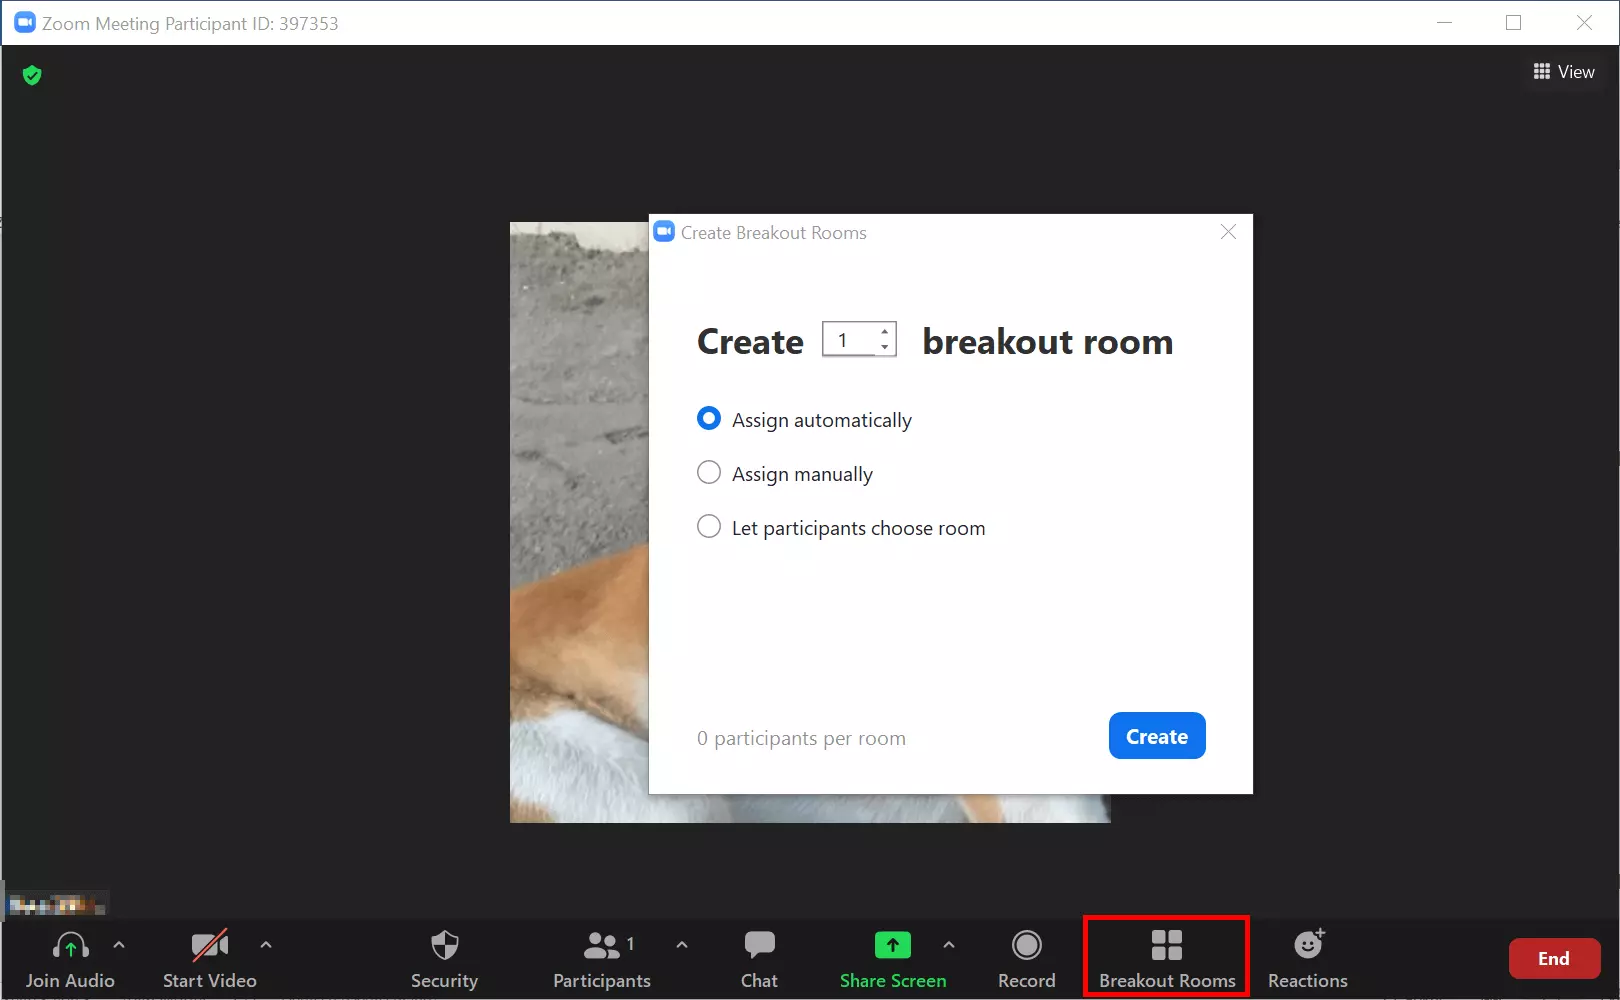The image size is (1620, 1000).
Task: Close the Create Breakout Rooms dialog
Action: click(1228, 232)
